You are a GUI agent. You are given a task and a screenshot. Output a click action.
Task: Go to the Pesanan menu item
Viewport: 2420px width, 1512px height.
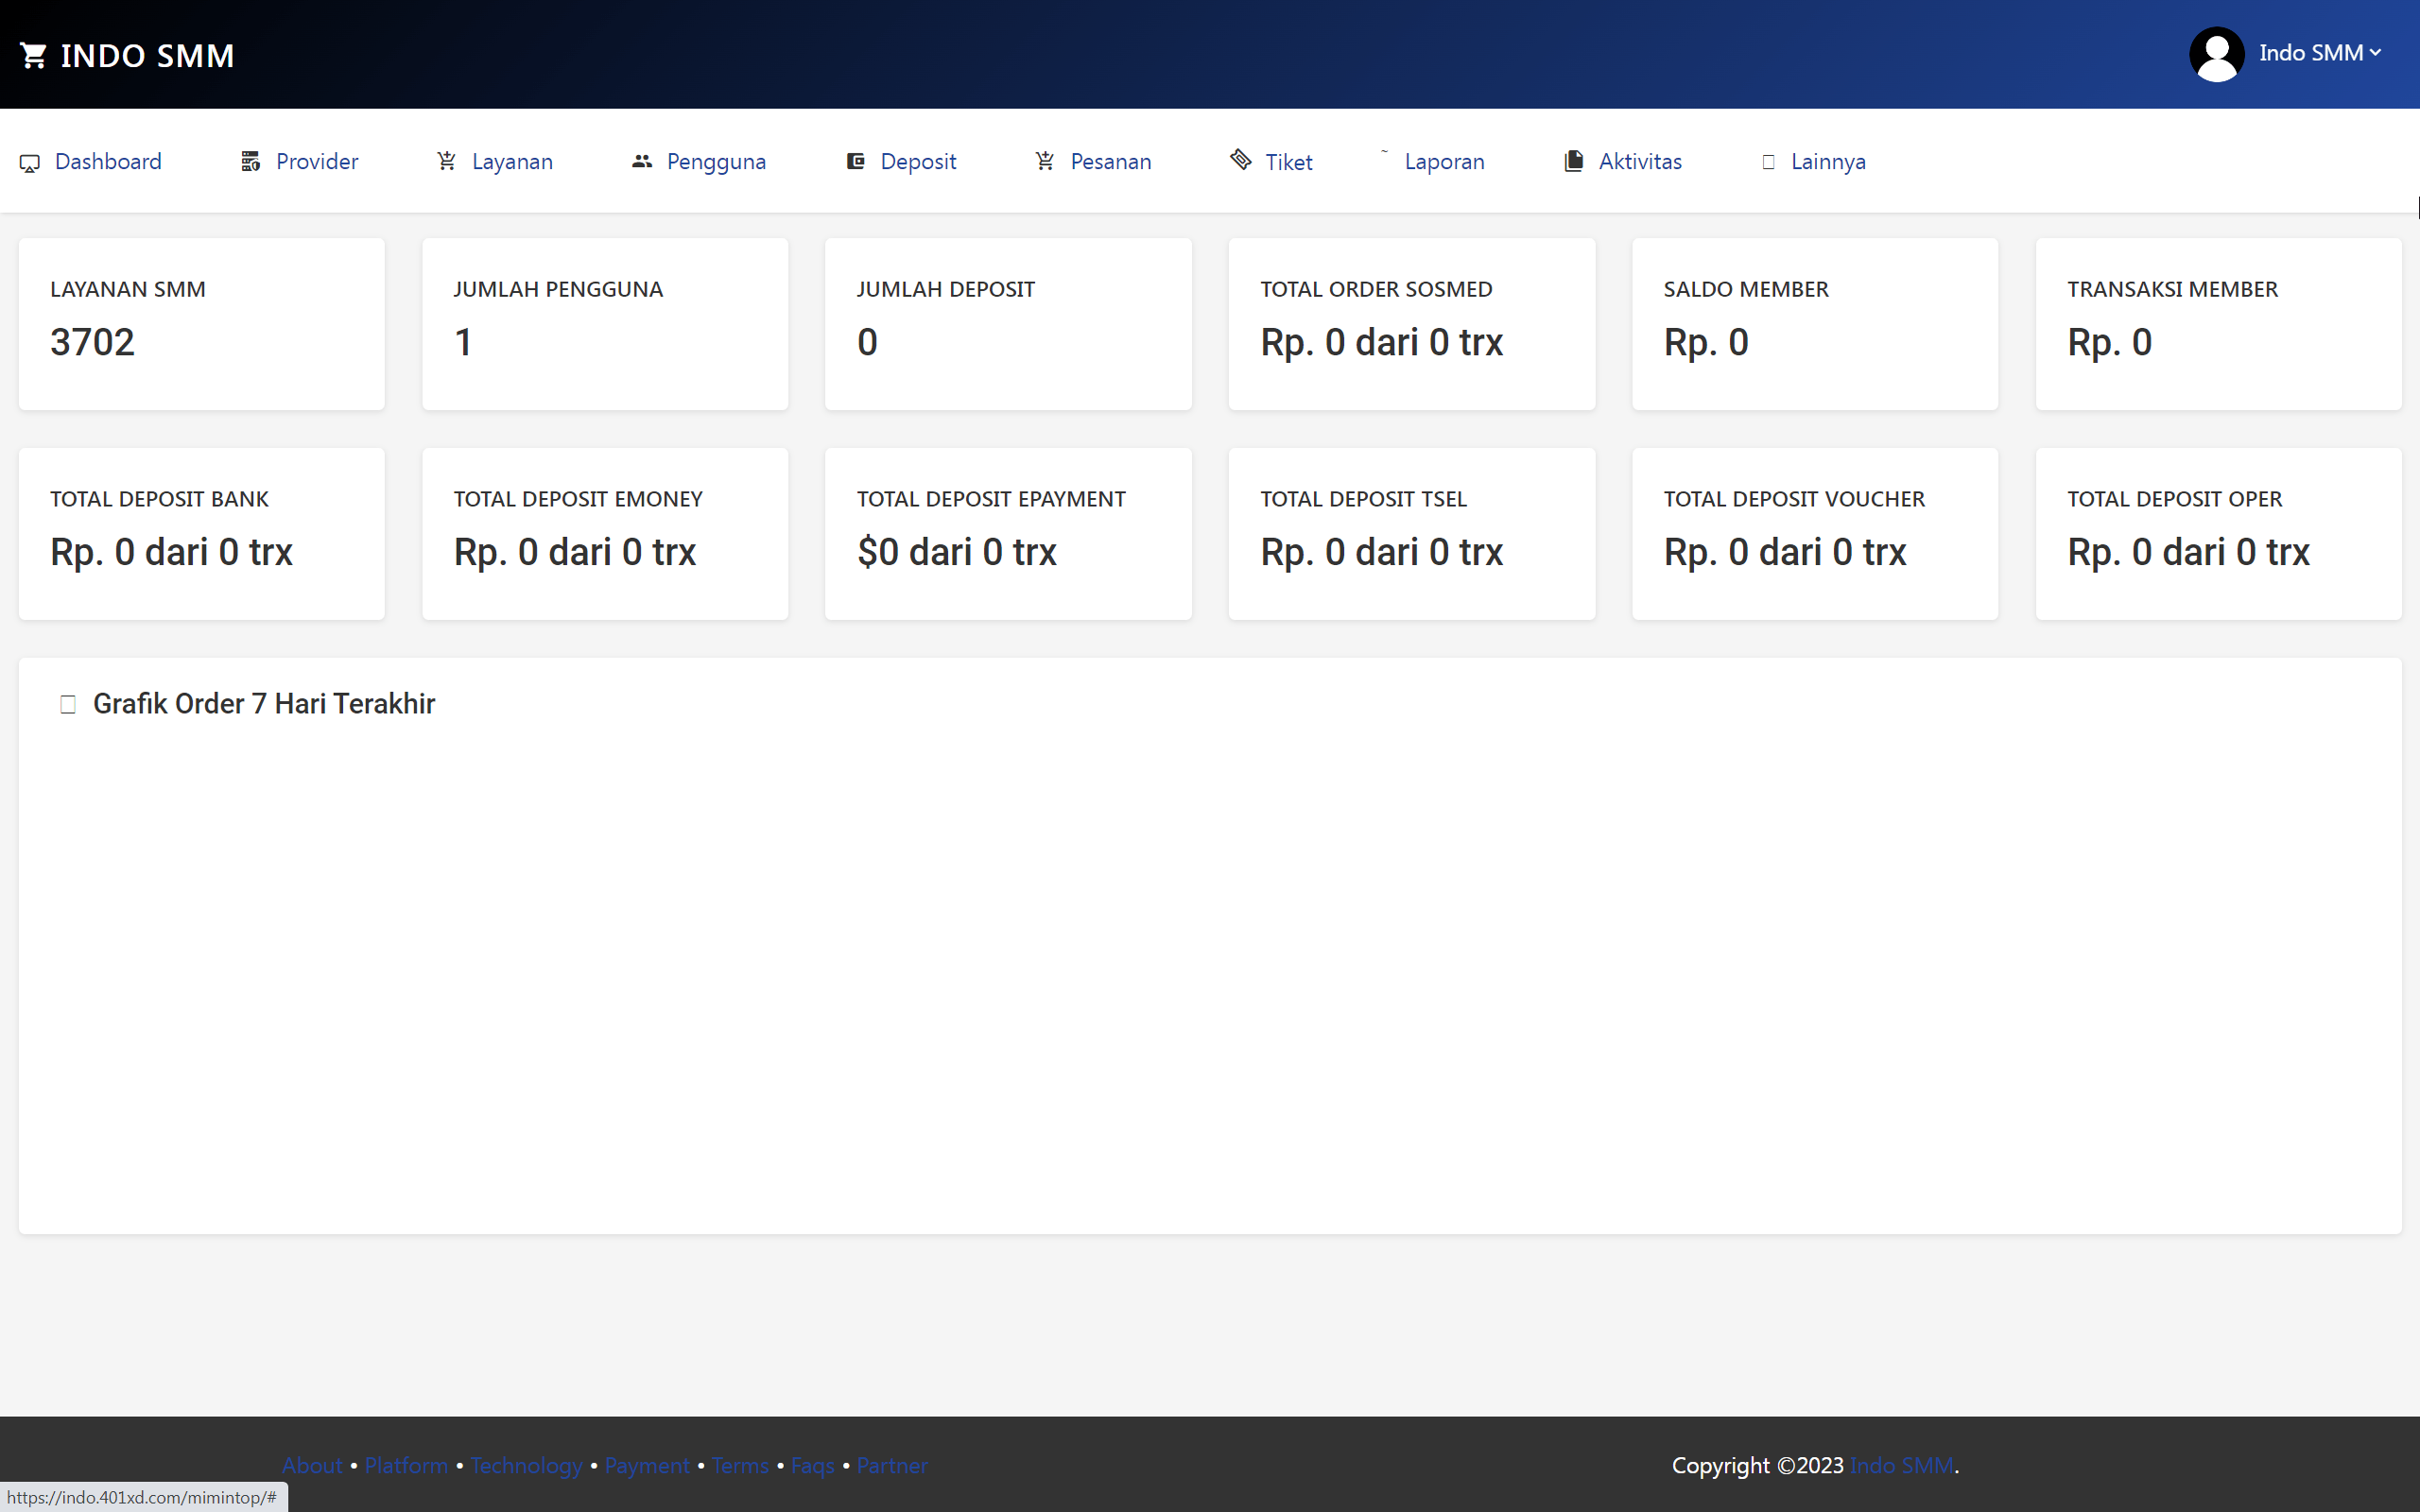pos(1111,161)
